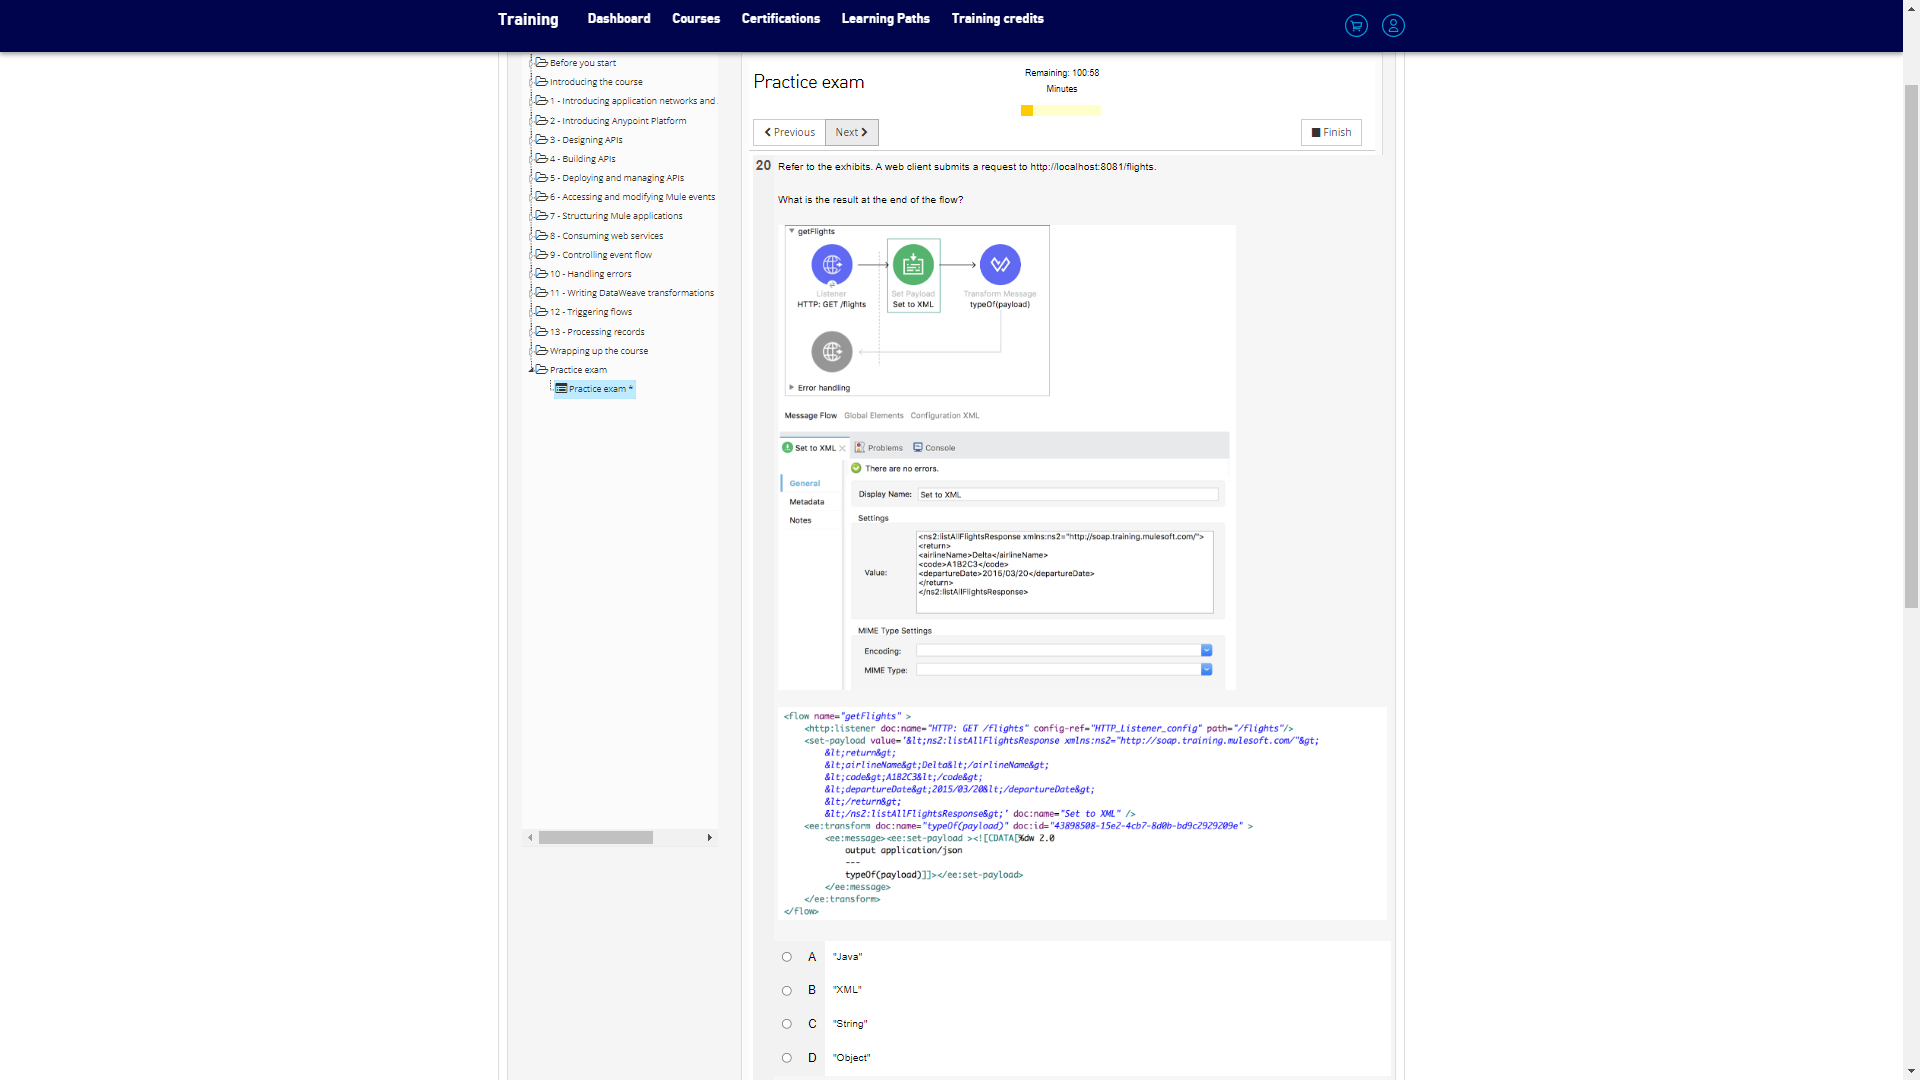Open the Encoding dropdown
This screenshot has width=1920, height=1080.
[x=1206, y=651]
